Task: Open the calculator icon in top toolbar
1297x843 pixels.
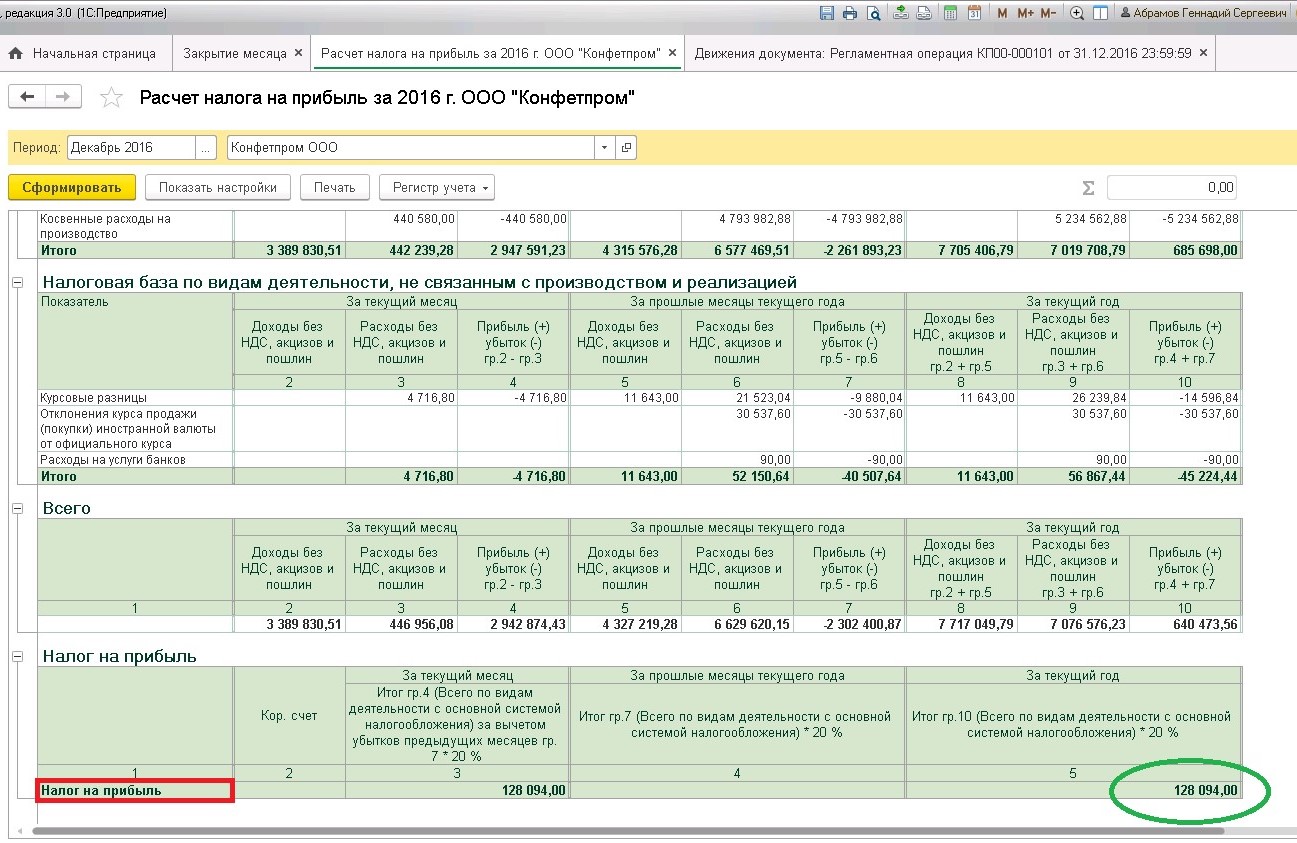Action: [950, 13]
